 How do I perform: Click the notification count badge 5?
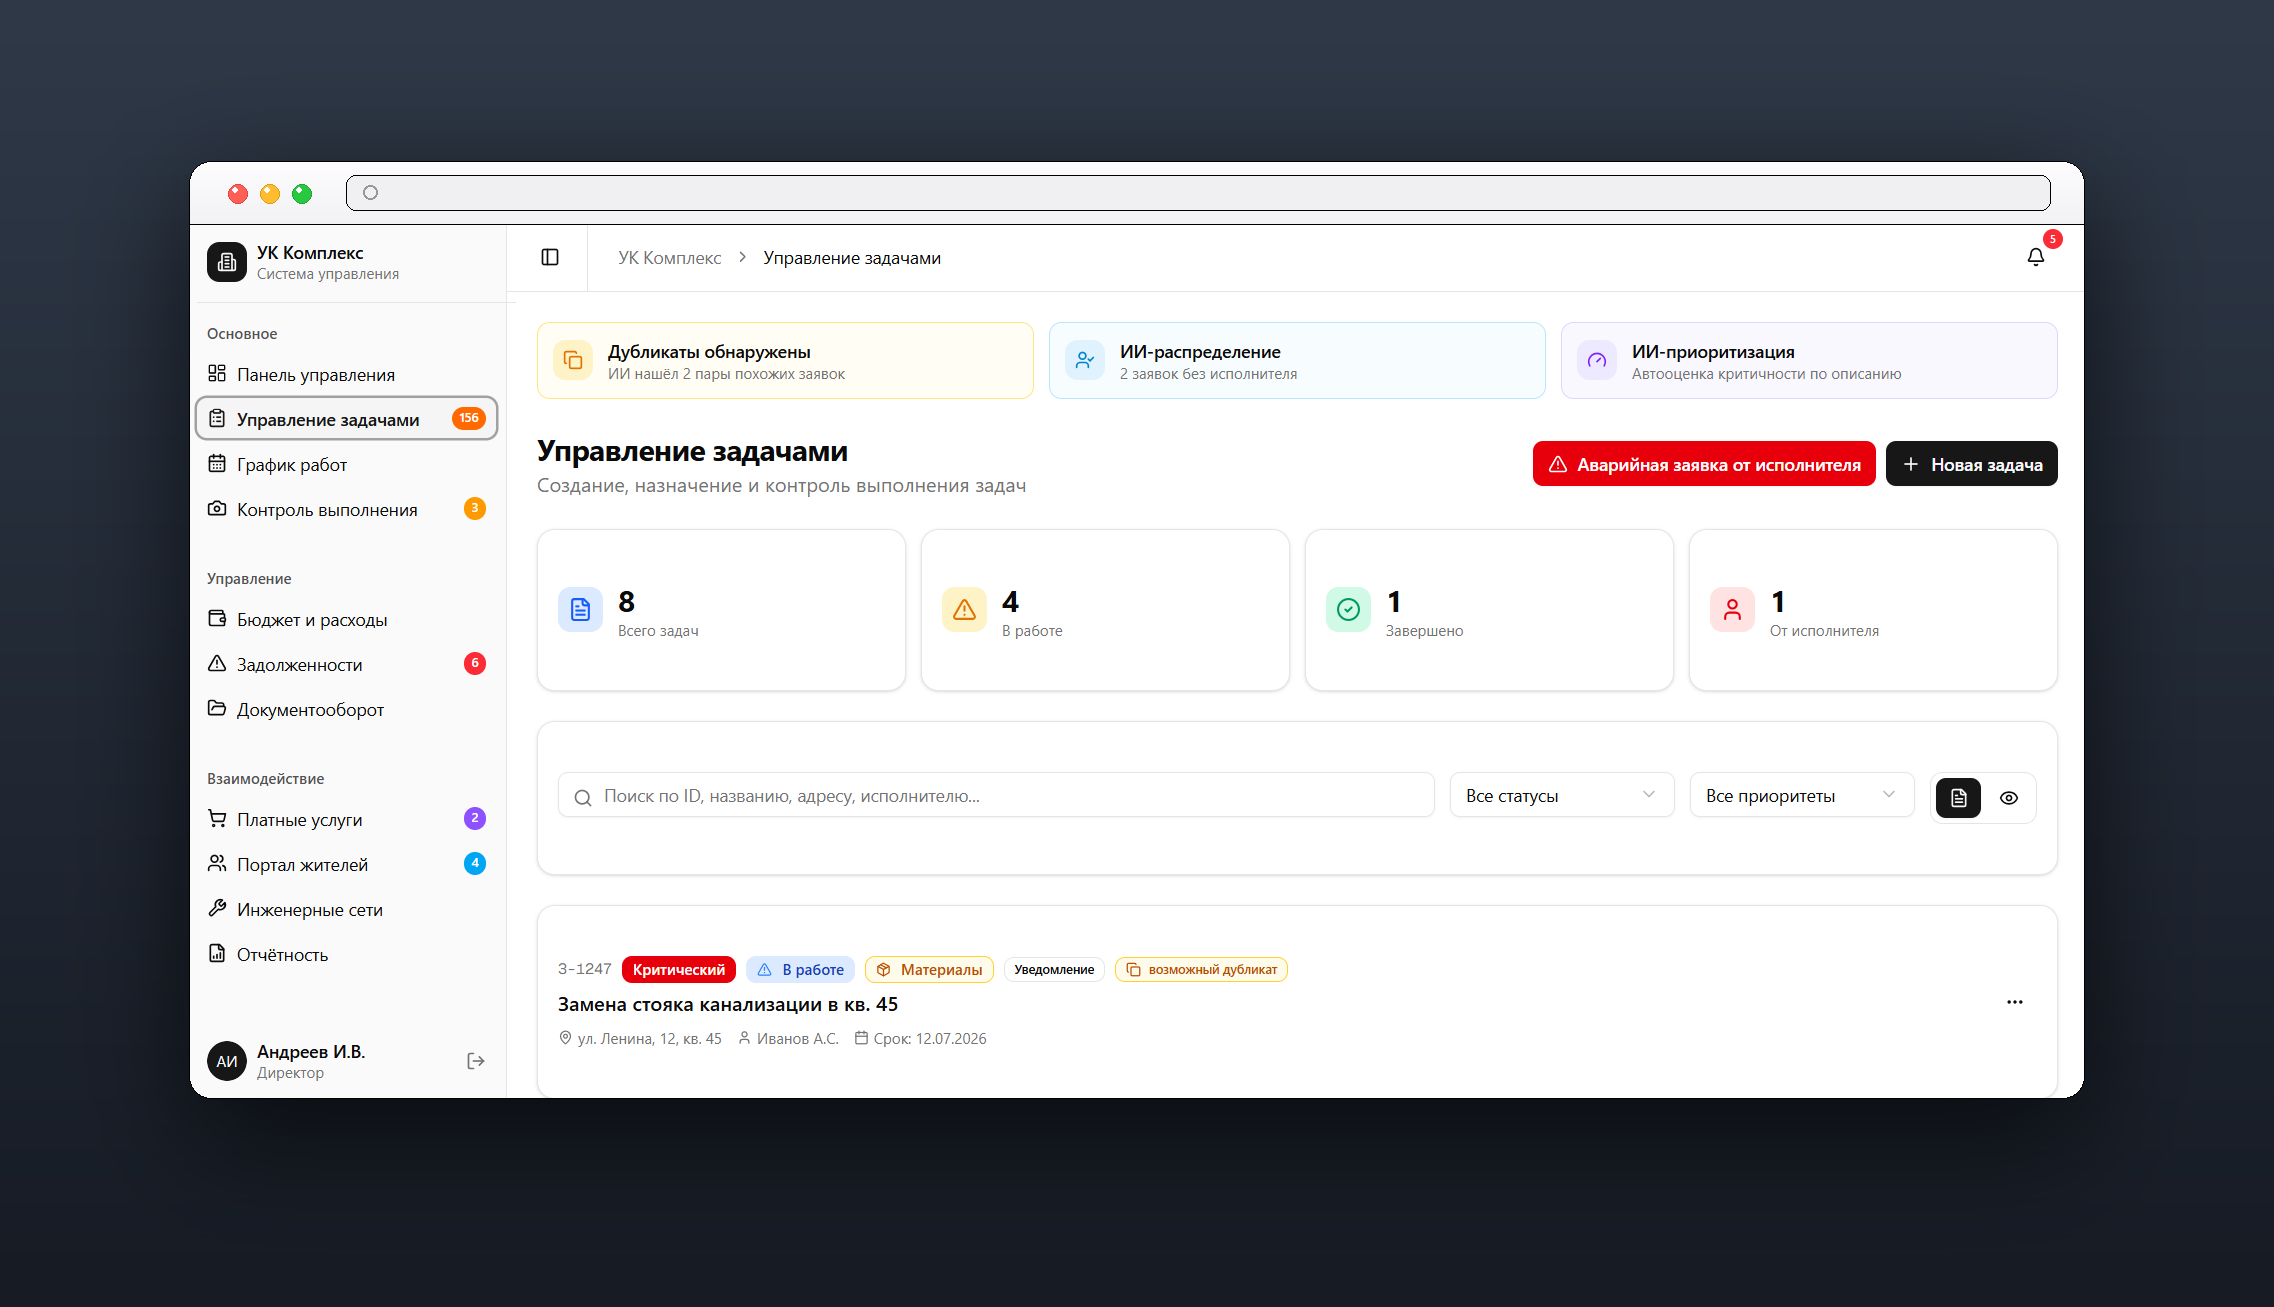click(x=2052, y=239)
